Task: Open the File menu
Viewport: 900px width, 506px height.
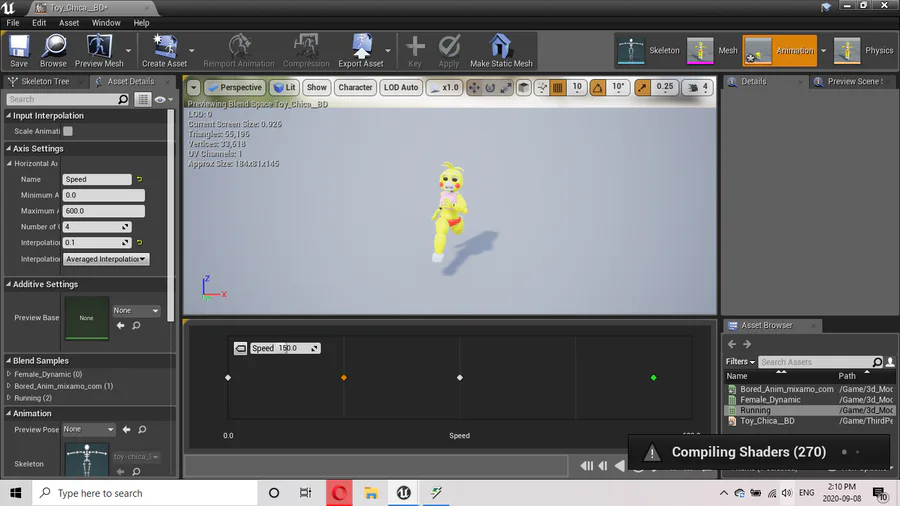Action: click(13, 23)
